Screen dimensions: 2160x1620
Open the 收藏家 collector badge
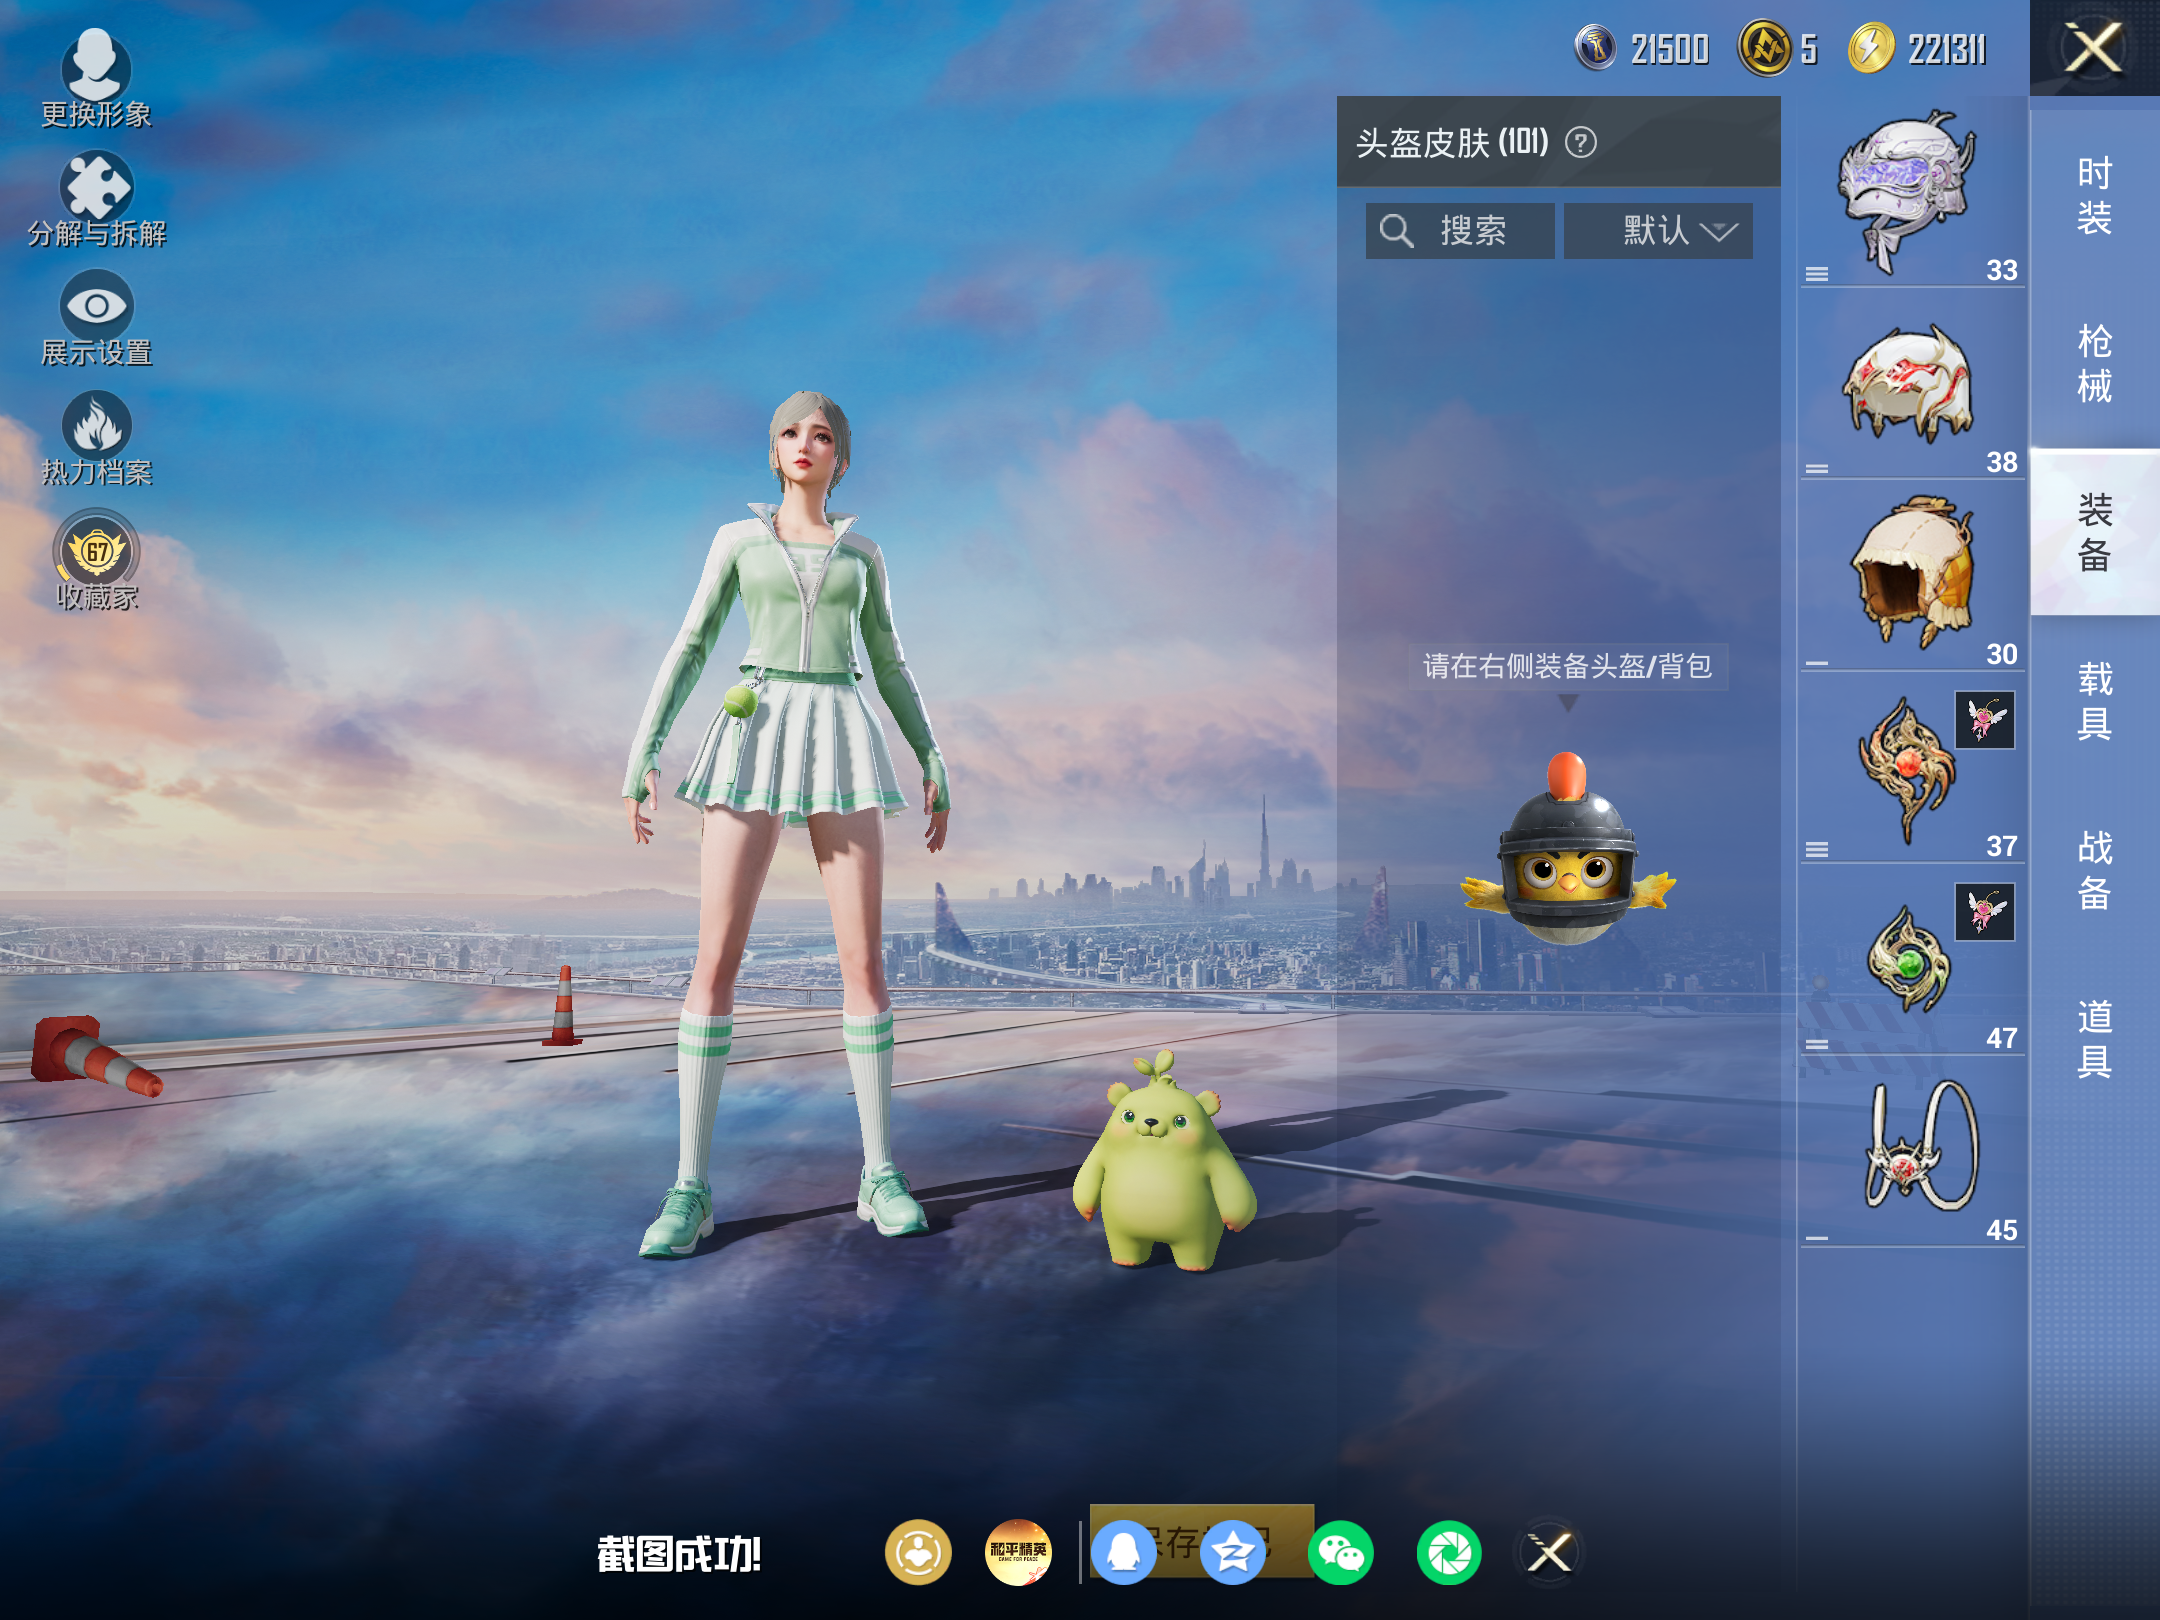tap(96, 560)
